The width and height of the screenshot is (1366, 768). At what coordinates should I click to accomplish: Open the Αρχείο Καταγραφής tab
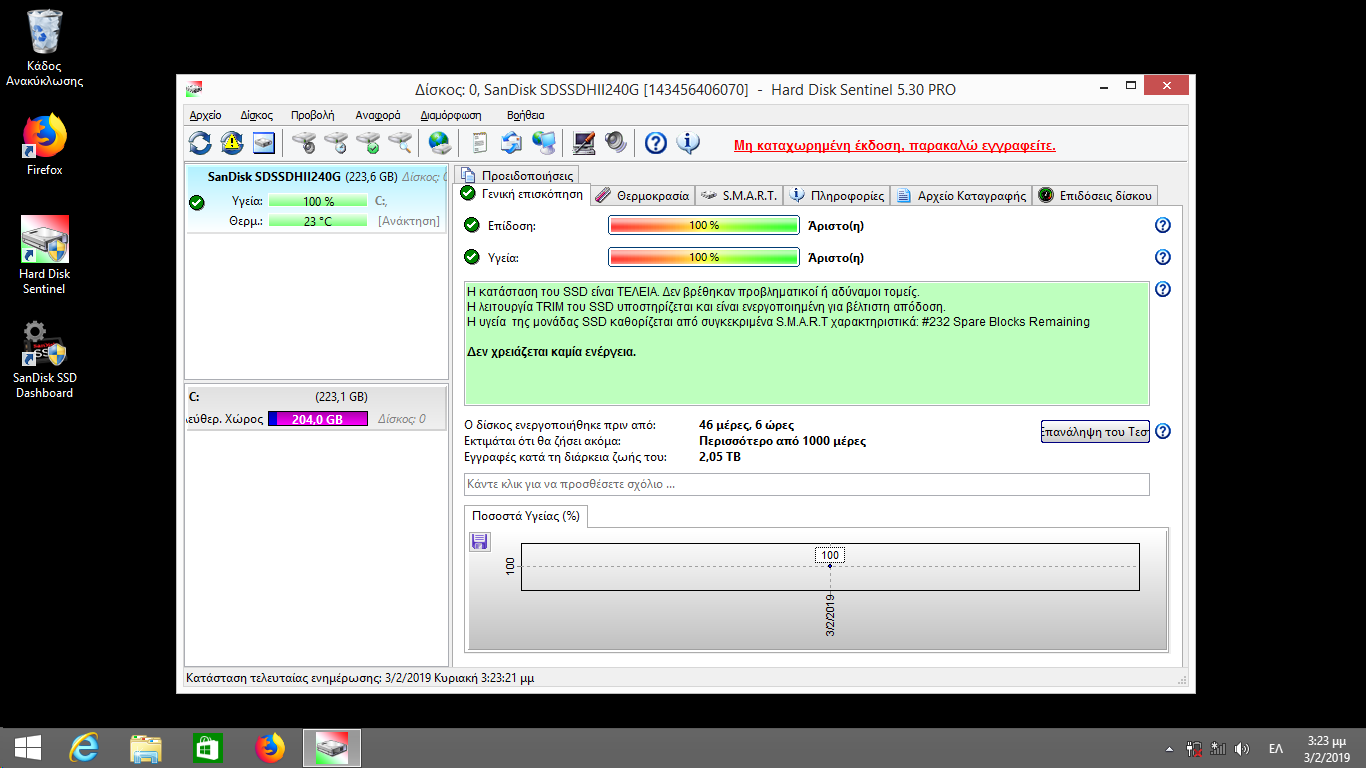point(960,196)
